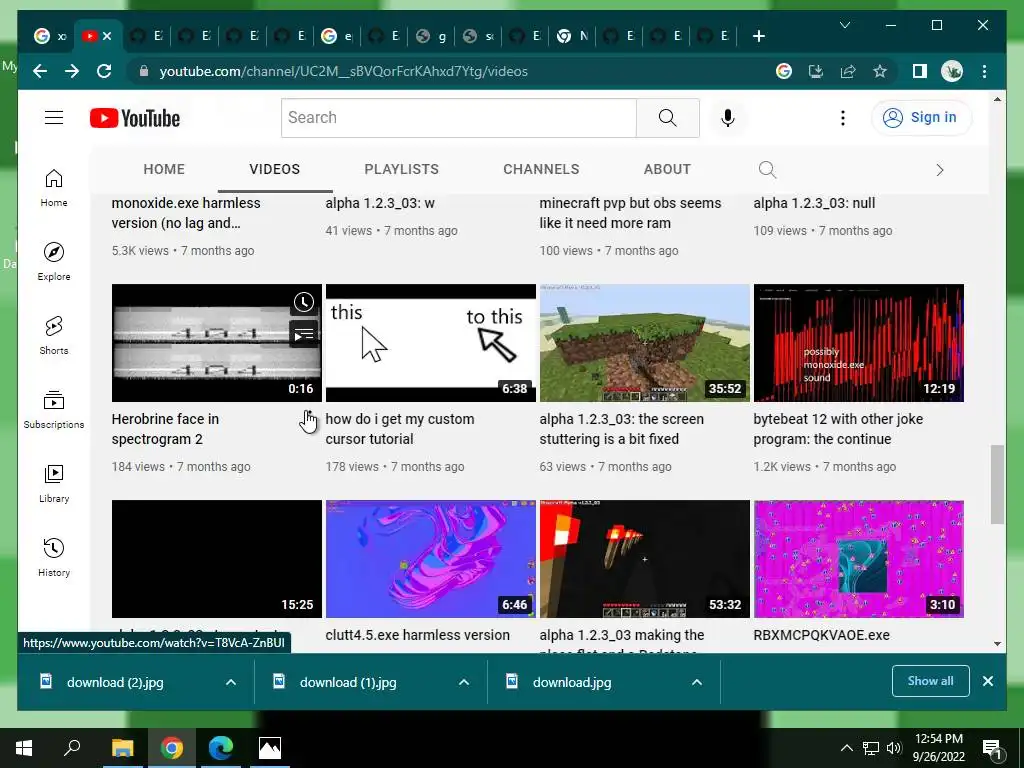Image resolution: width=1024 pixels, height=768 pixels.
Task: Open a new browser tab
Action: pos(758,37)
